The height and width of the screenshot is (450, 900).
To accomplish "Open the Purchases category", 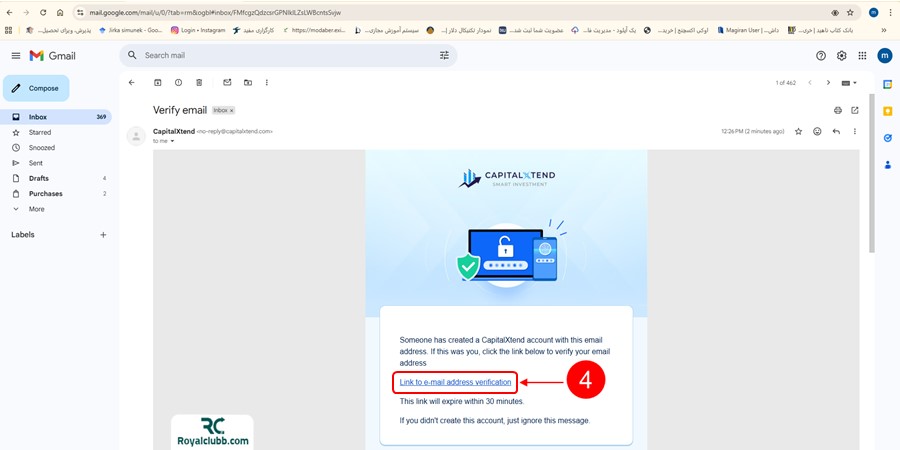I will [45, 194].
